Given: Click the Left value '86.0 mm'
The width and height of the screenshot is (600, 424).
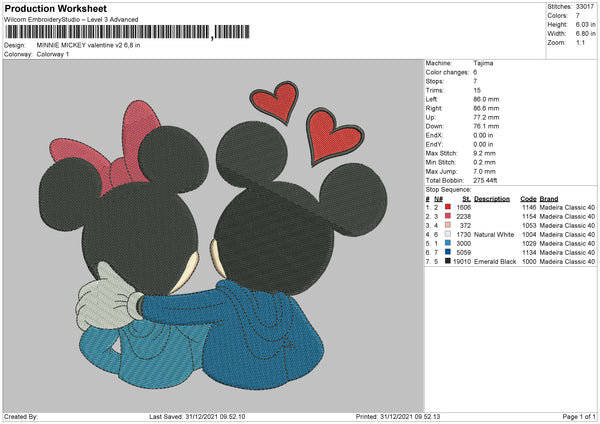Looking at the screenshot, I should [486, 99].
